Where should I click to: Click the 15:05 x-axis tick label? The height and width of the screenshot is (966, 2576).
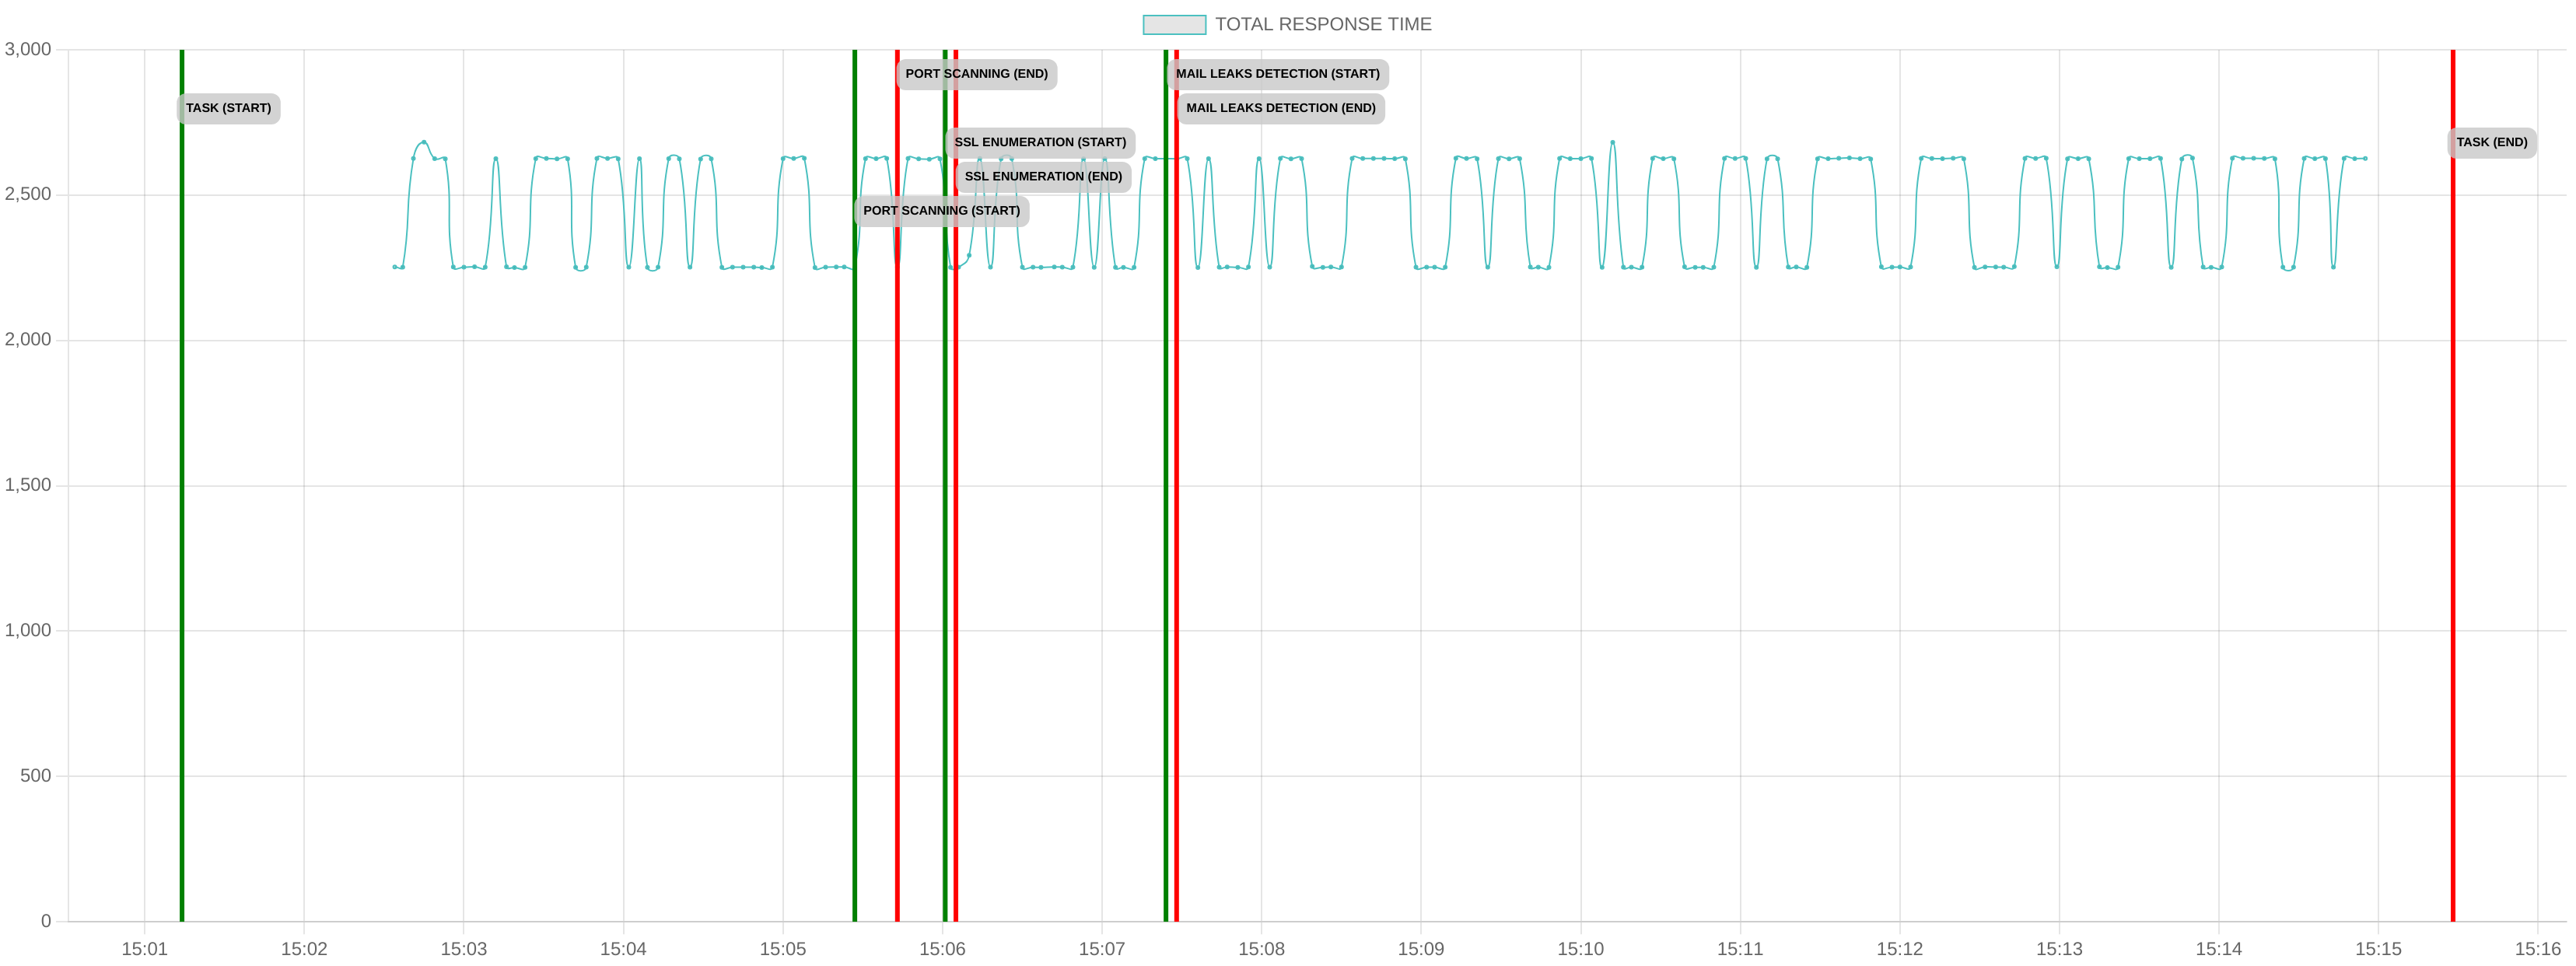[x=783, y=949]
